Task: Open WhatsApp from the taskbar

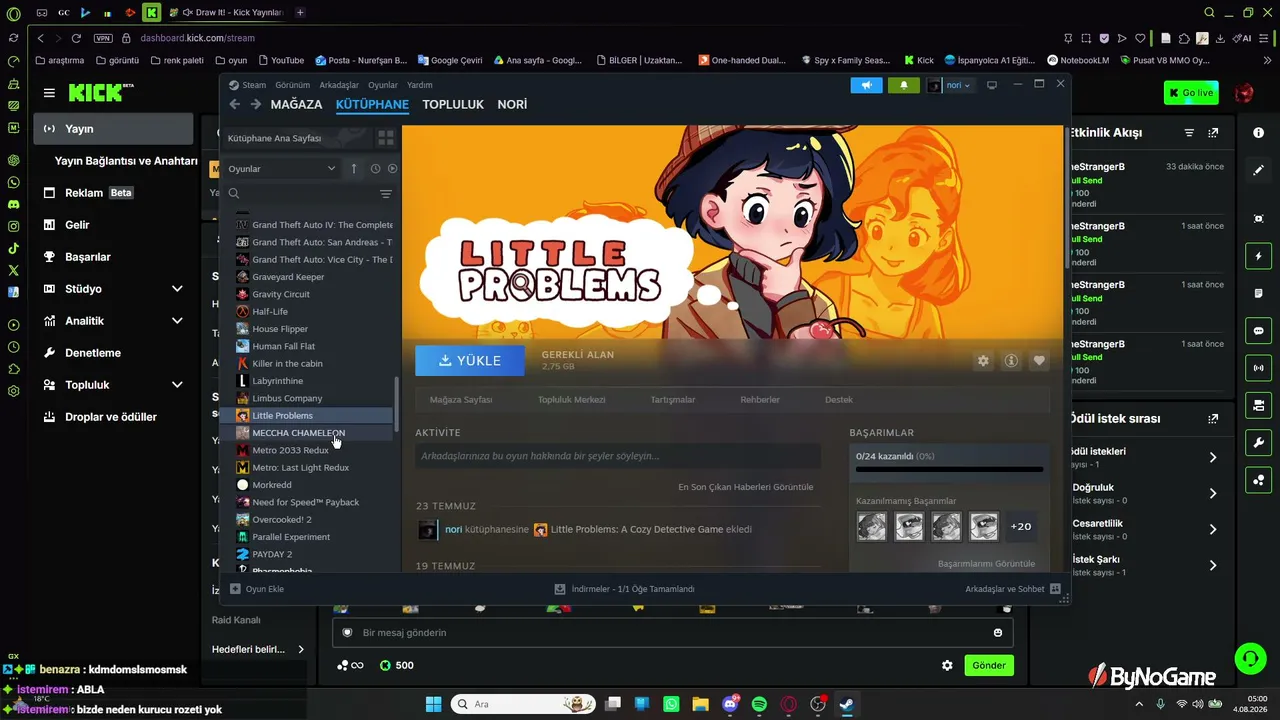Action: click(x=671, y=704)
